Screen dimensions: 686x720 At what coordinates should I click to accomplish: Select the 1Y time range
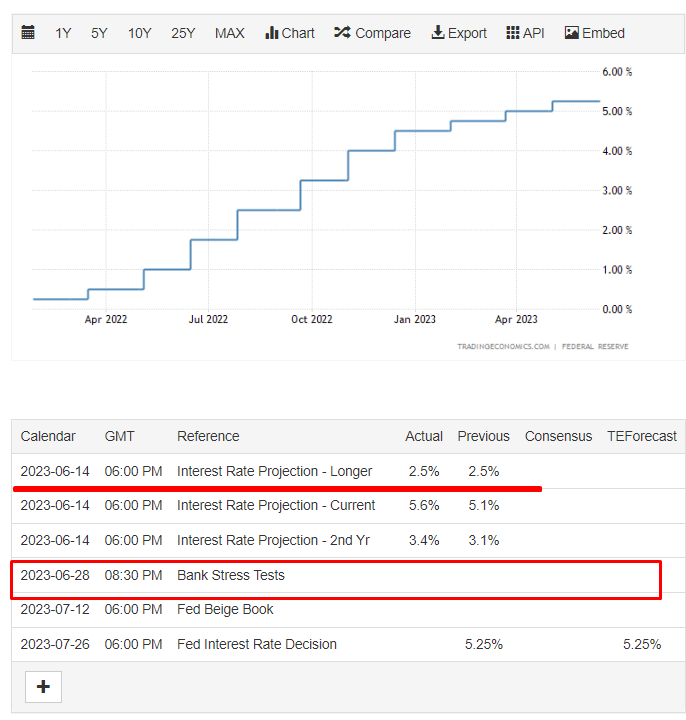point(63,33)
